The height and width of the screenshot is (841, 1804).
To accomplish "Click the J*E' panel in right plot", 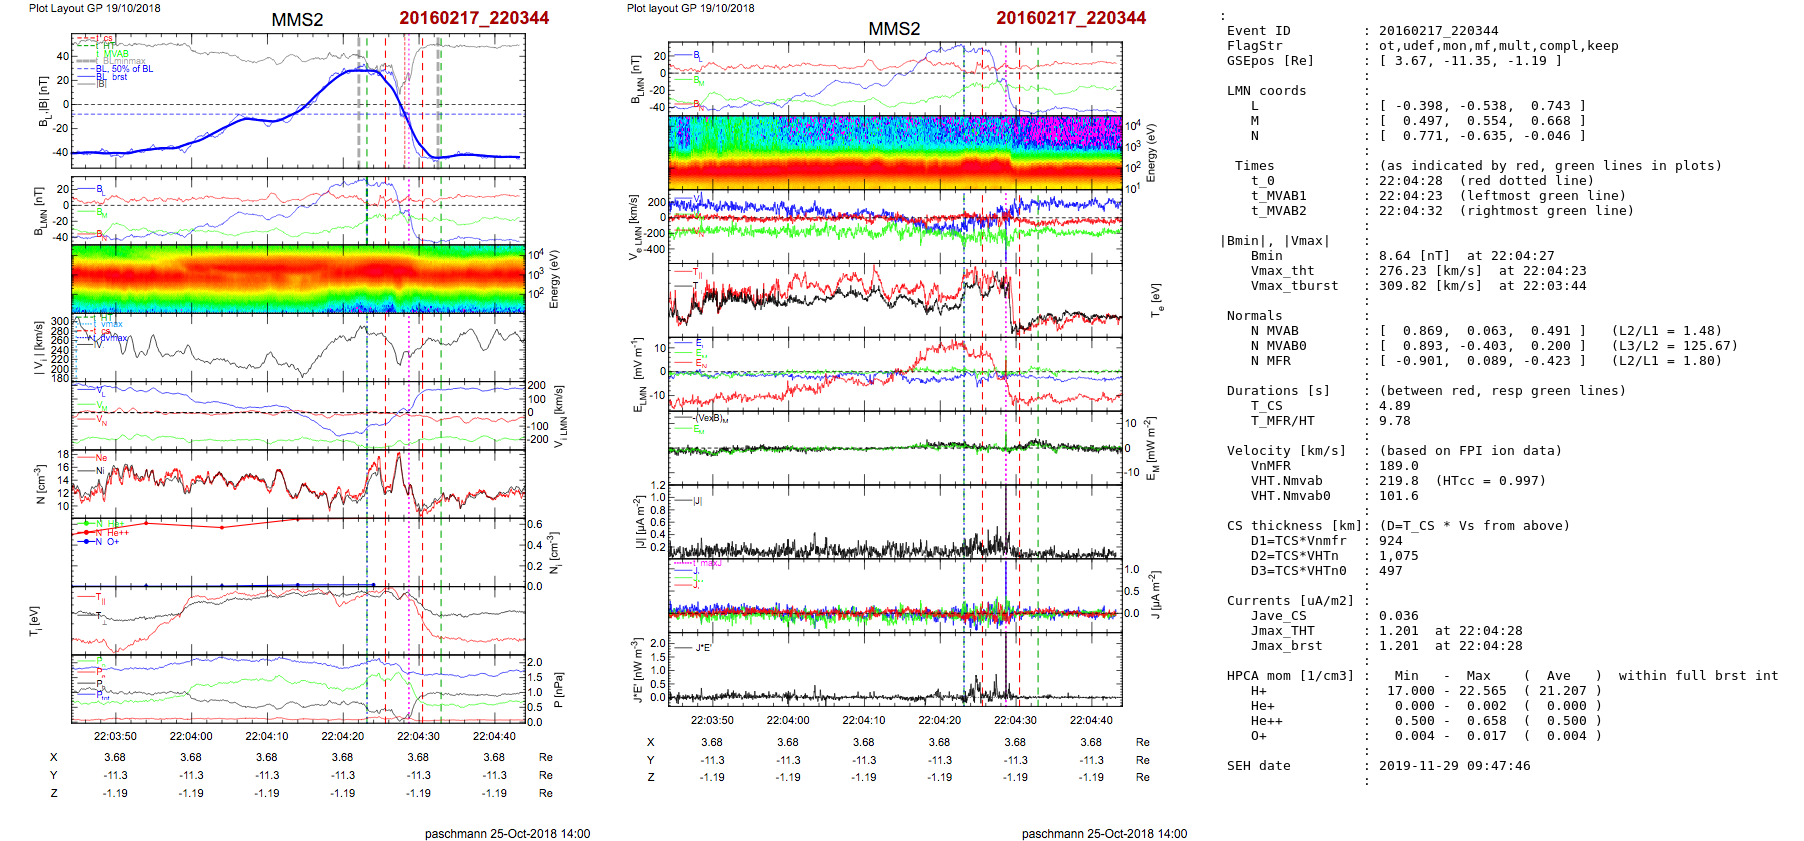I will (x=895, y=670).
